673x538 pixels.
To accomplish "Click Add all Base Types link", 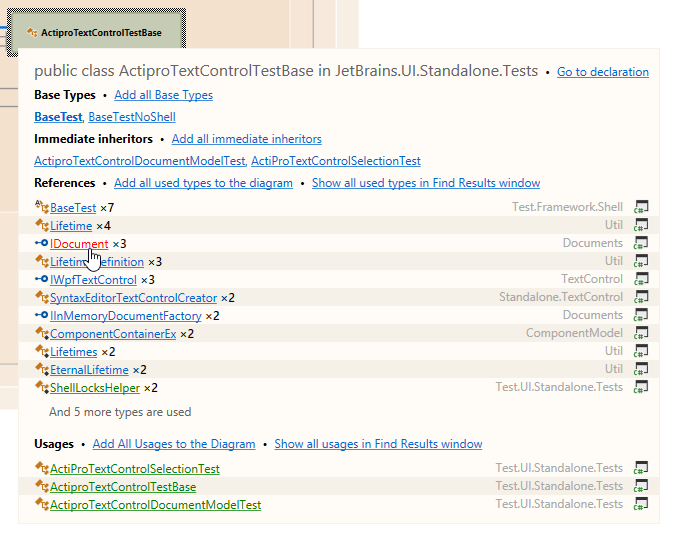I will tap(163, 95).
